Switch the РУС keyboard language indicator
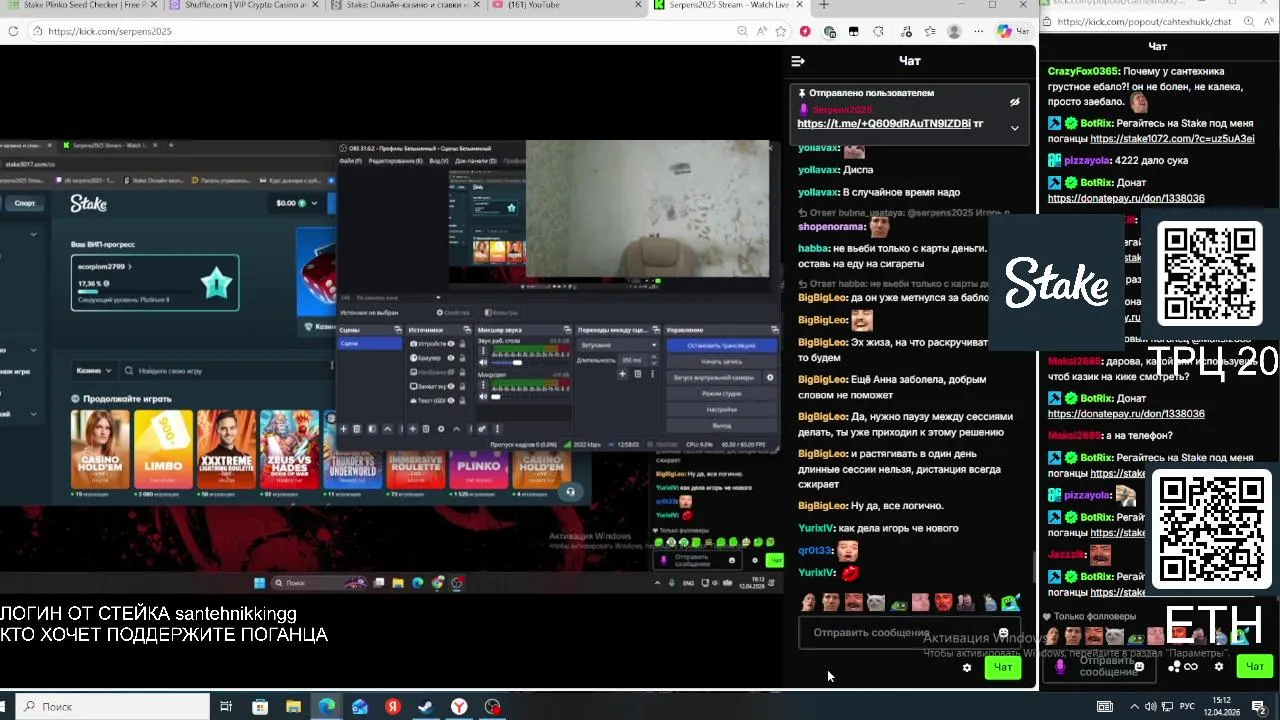The image size is (1280, 720). point(1187,706)
